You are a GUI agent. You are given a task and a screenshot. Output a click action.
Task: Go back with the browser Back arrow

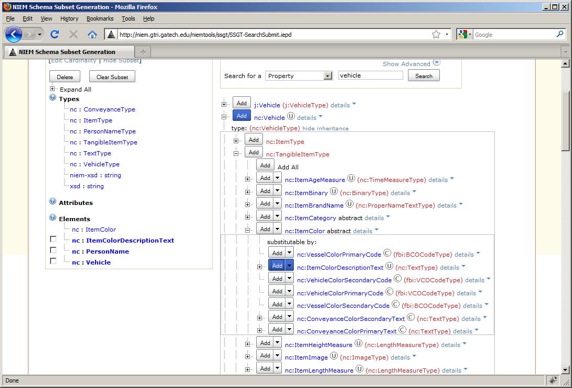coord(14,35)
